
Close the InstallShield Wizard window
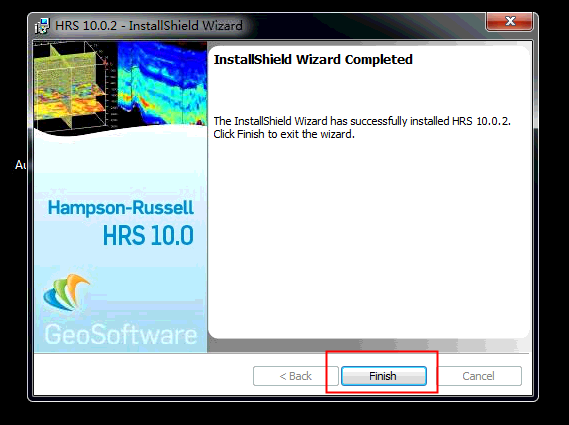510,21
